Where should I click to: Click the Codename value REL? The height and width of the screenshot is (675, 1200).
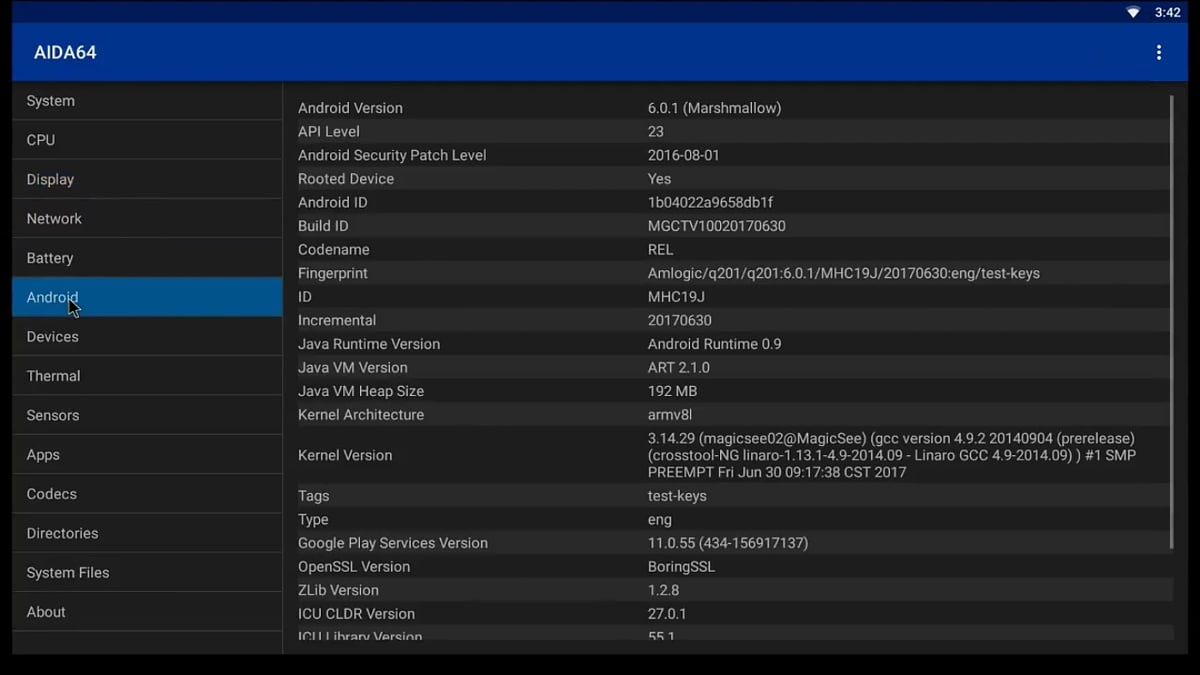[660, 250]
